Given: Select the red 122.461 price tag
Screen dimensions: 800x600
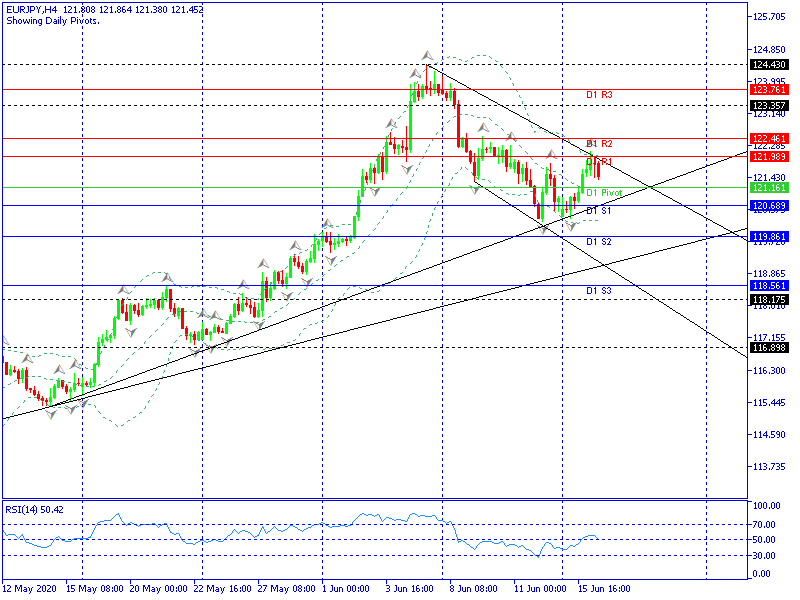Looking at the screenshot, I should tap(767, 139).
